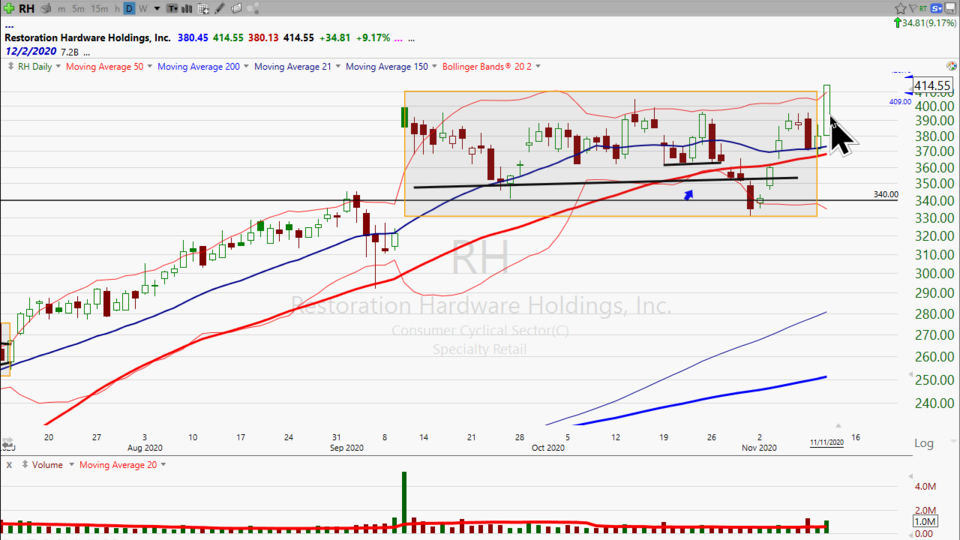The width and height of the screenshot is (960, 540).
Task: Expand the Moving Average 150 dropdown arrow
Action: [x=435, y=66]
